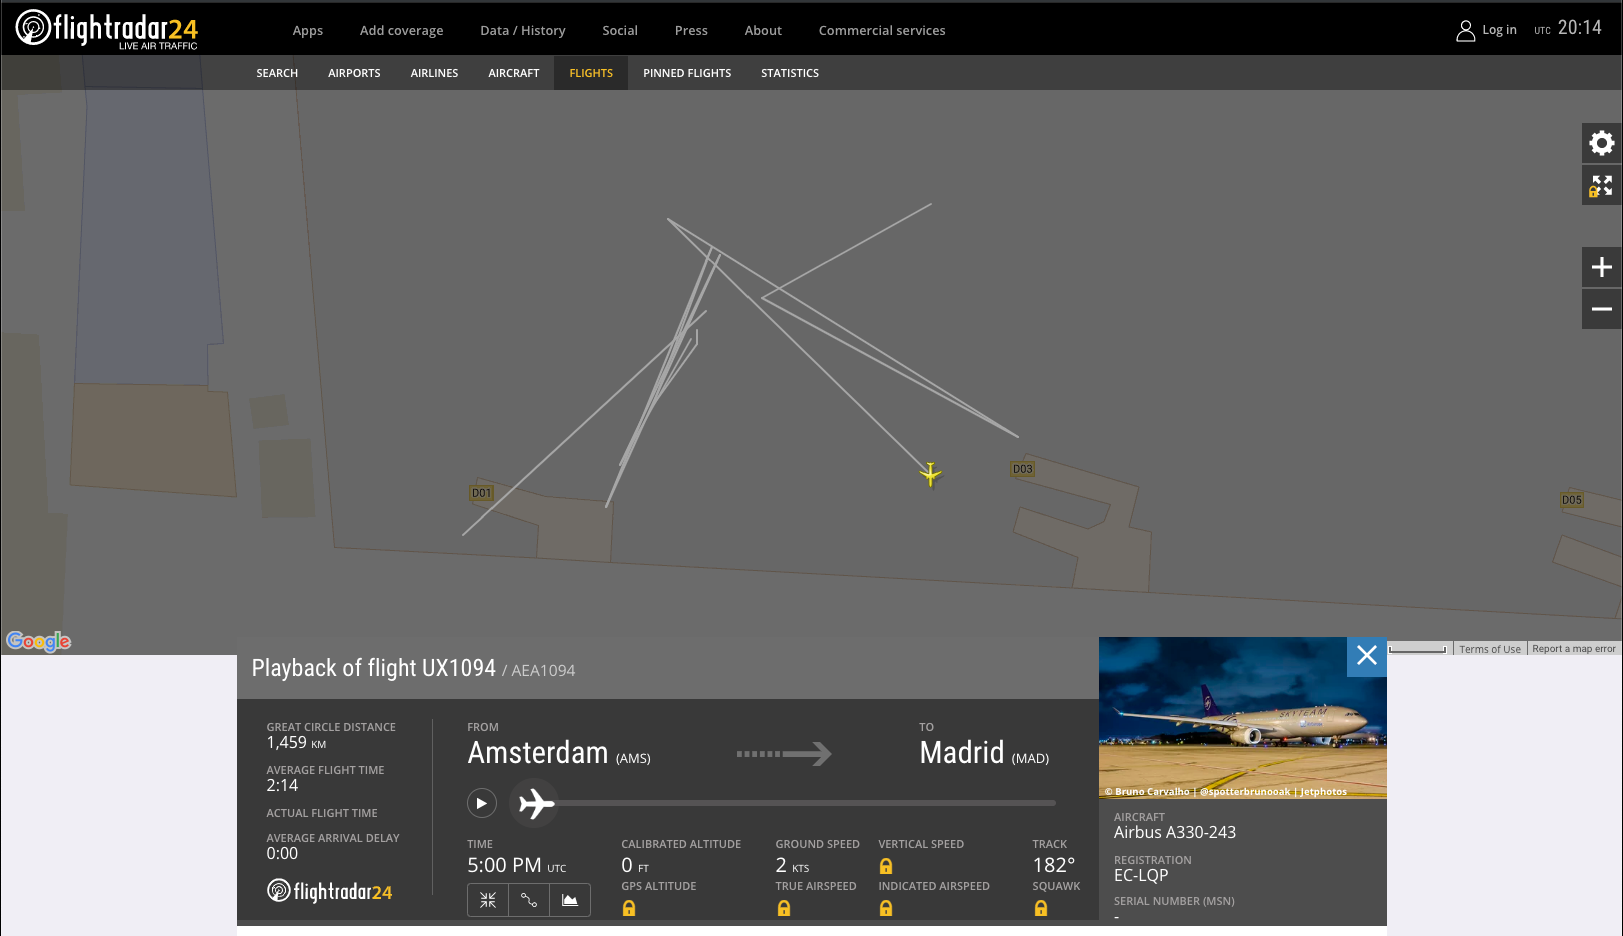This screenshot has width=1623, height=936.
Task: Click the Airbus A330-243 aircraft text
Action: click(1175, 832)
